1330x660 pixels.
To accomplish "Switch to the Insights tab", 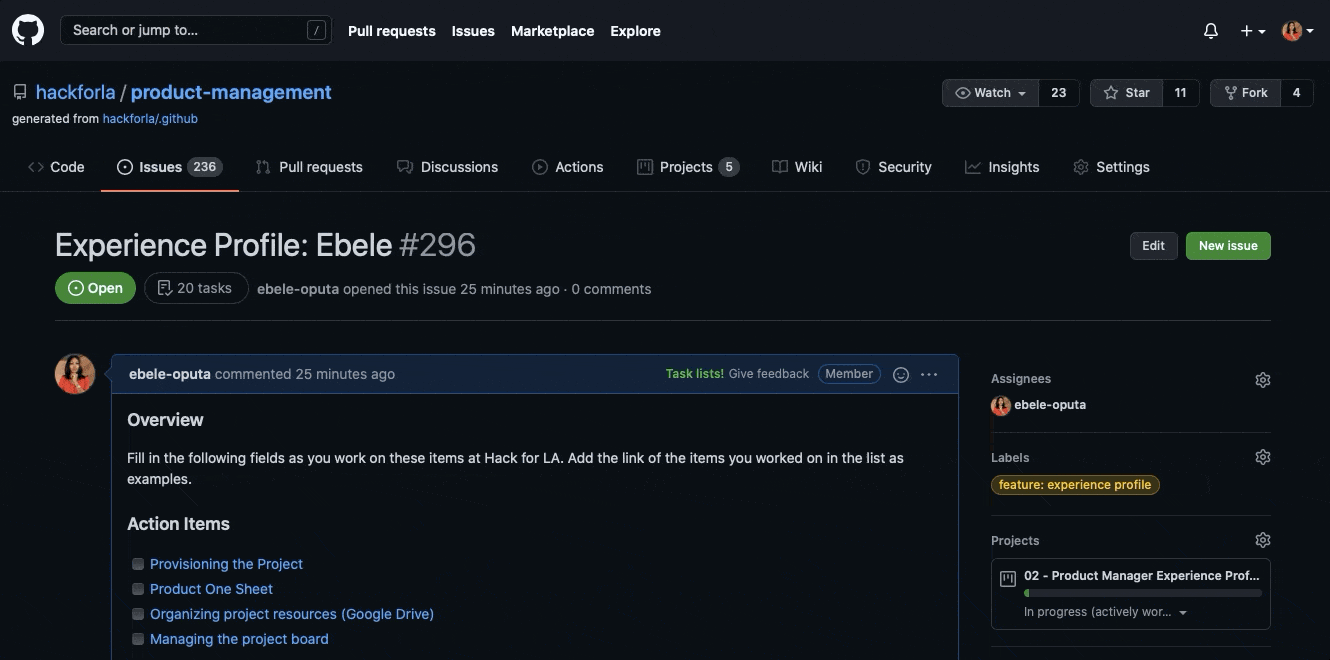I will 1002,167.
